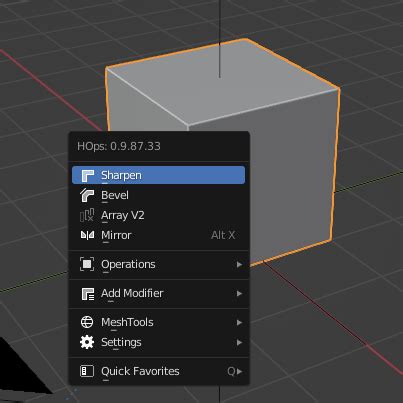This screenshot has height=403, width=403.
Task: Choose the Bevel menu label
Action: click(115, 195)
